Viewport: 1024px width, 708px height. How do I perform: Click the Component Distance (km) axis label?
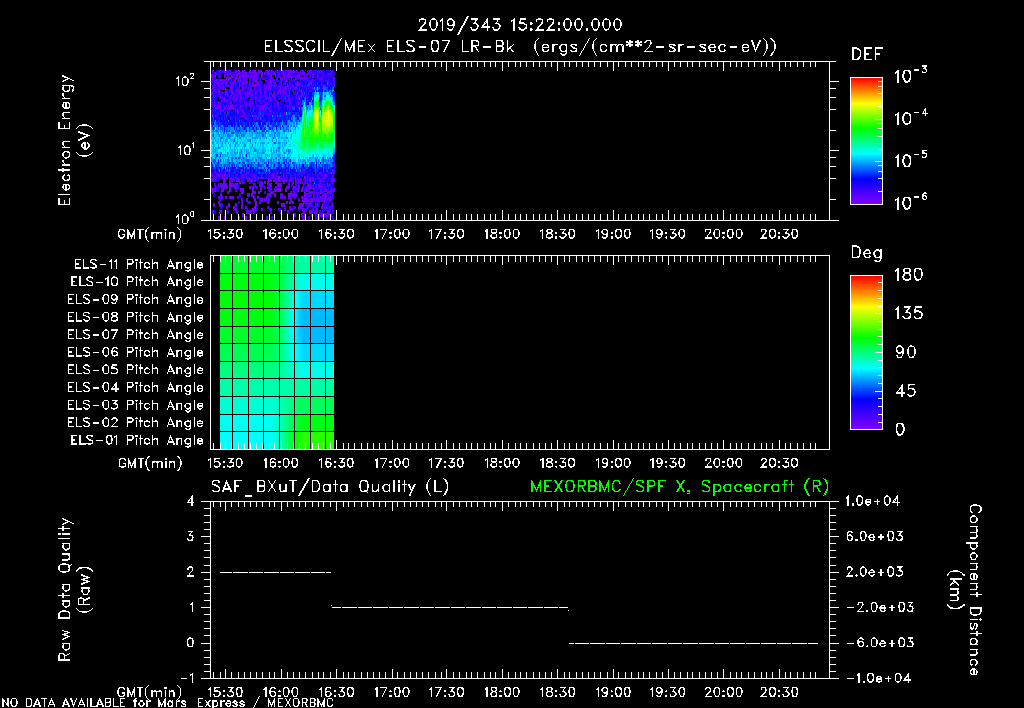pyautogui.click(x=965, y=590)
